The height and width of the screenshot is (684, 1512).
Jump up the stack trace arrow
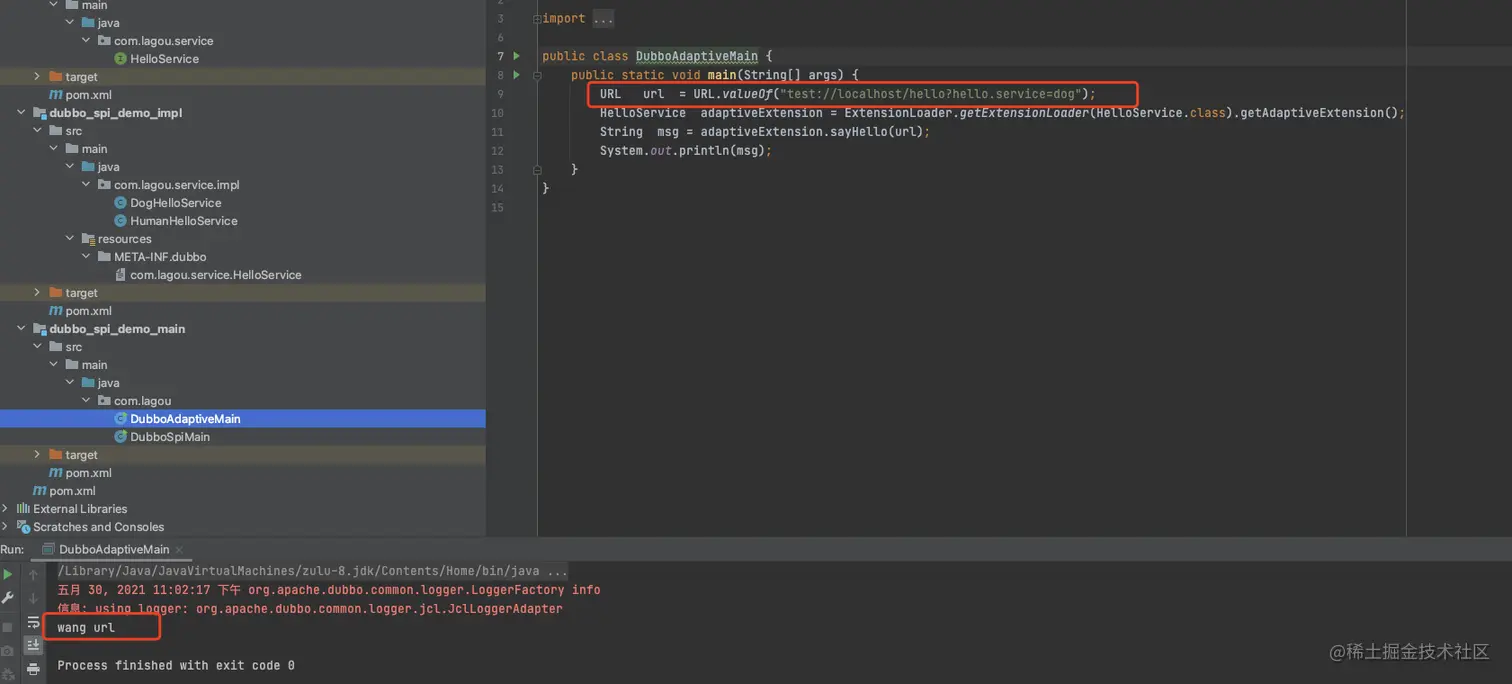click(x=33, y=575)
